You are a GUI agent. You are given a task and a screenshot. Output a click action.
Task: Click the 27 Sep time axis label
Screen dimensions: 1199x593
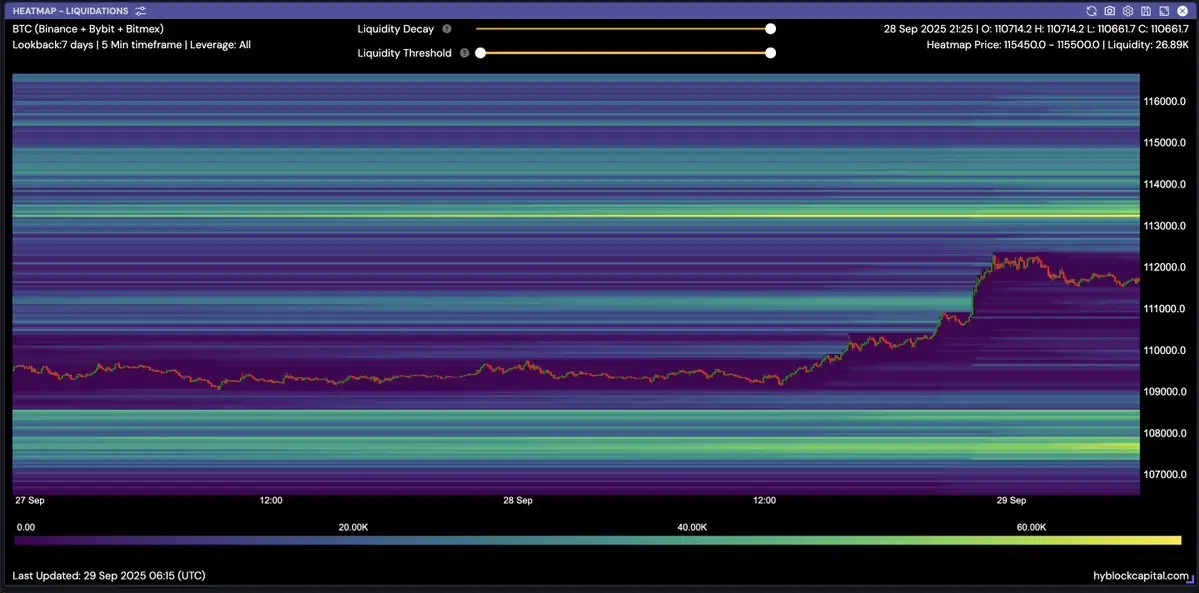point(31,500)
